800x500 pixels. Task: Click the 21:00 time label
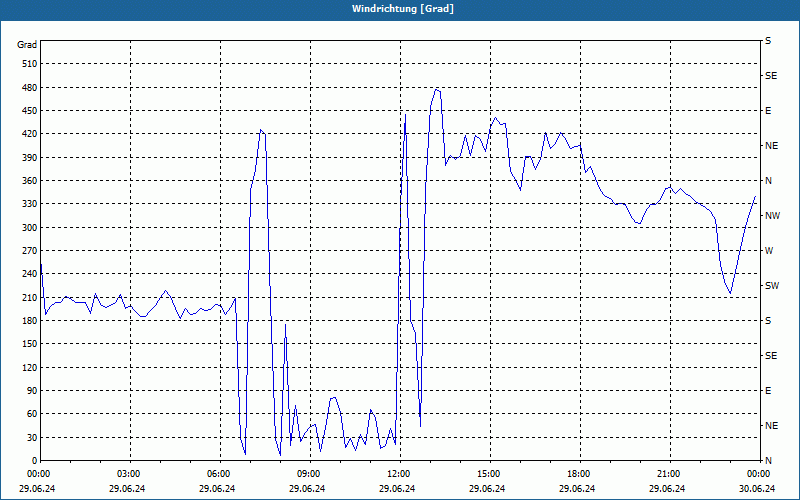tap(667, 474)
